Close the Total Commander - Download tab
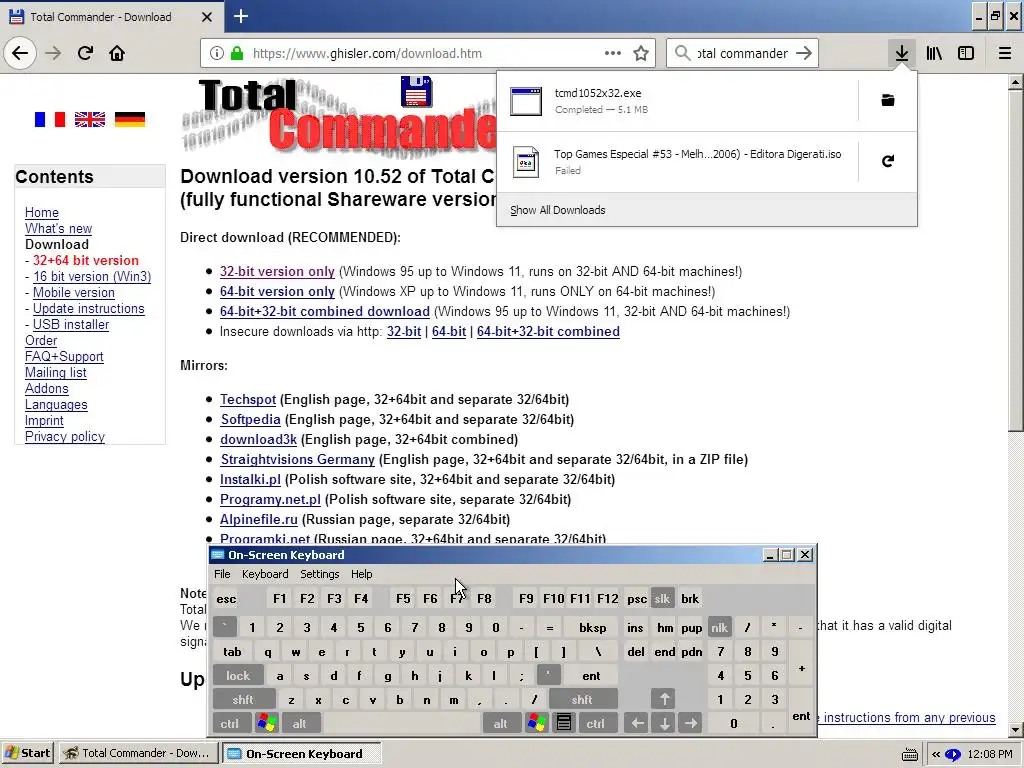The height and width of the screenshot is (768, 1024). pyautogui.click(x=206, y=17)
